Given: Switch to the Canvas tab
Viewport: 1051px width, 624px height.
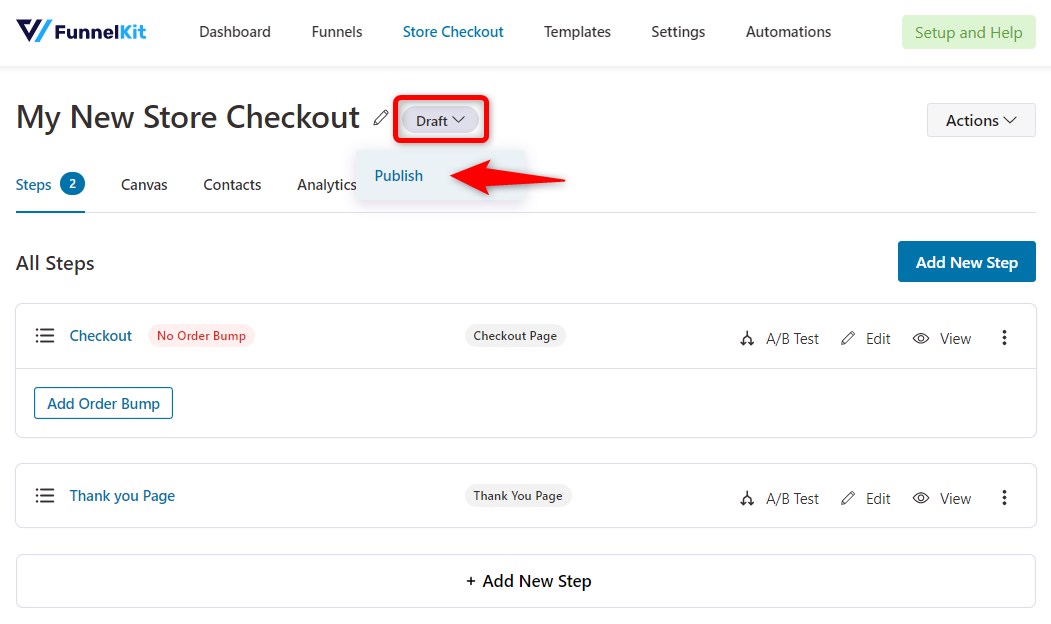Looking at the screenshot, I should (144, 184).
